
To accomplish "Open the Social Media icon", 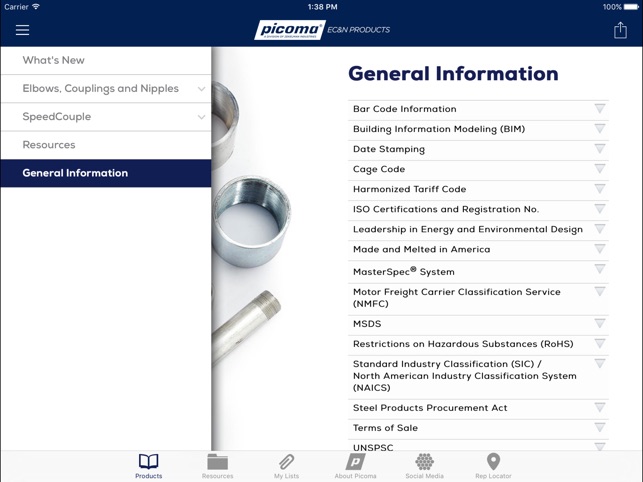I will click(424, 461).
